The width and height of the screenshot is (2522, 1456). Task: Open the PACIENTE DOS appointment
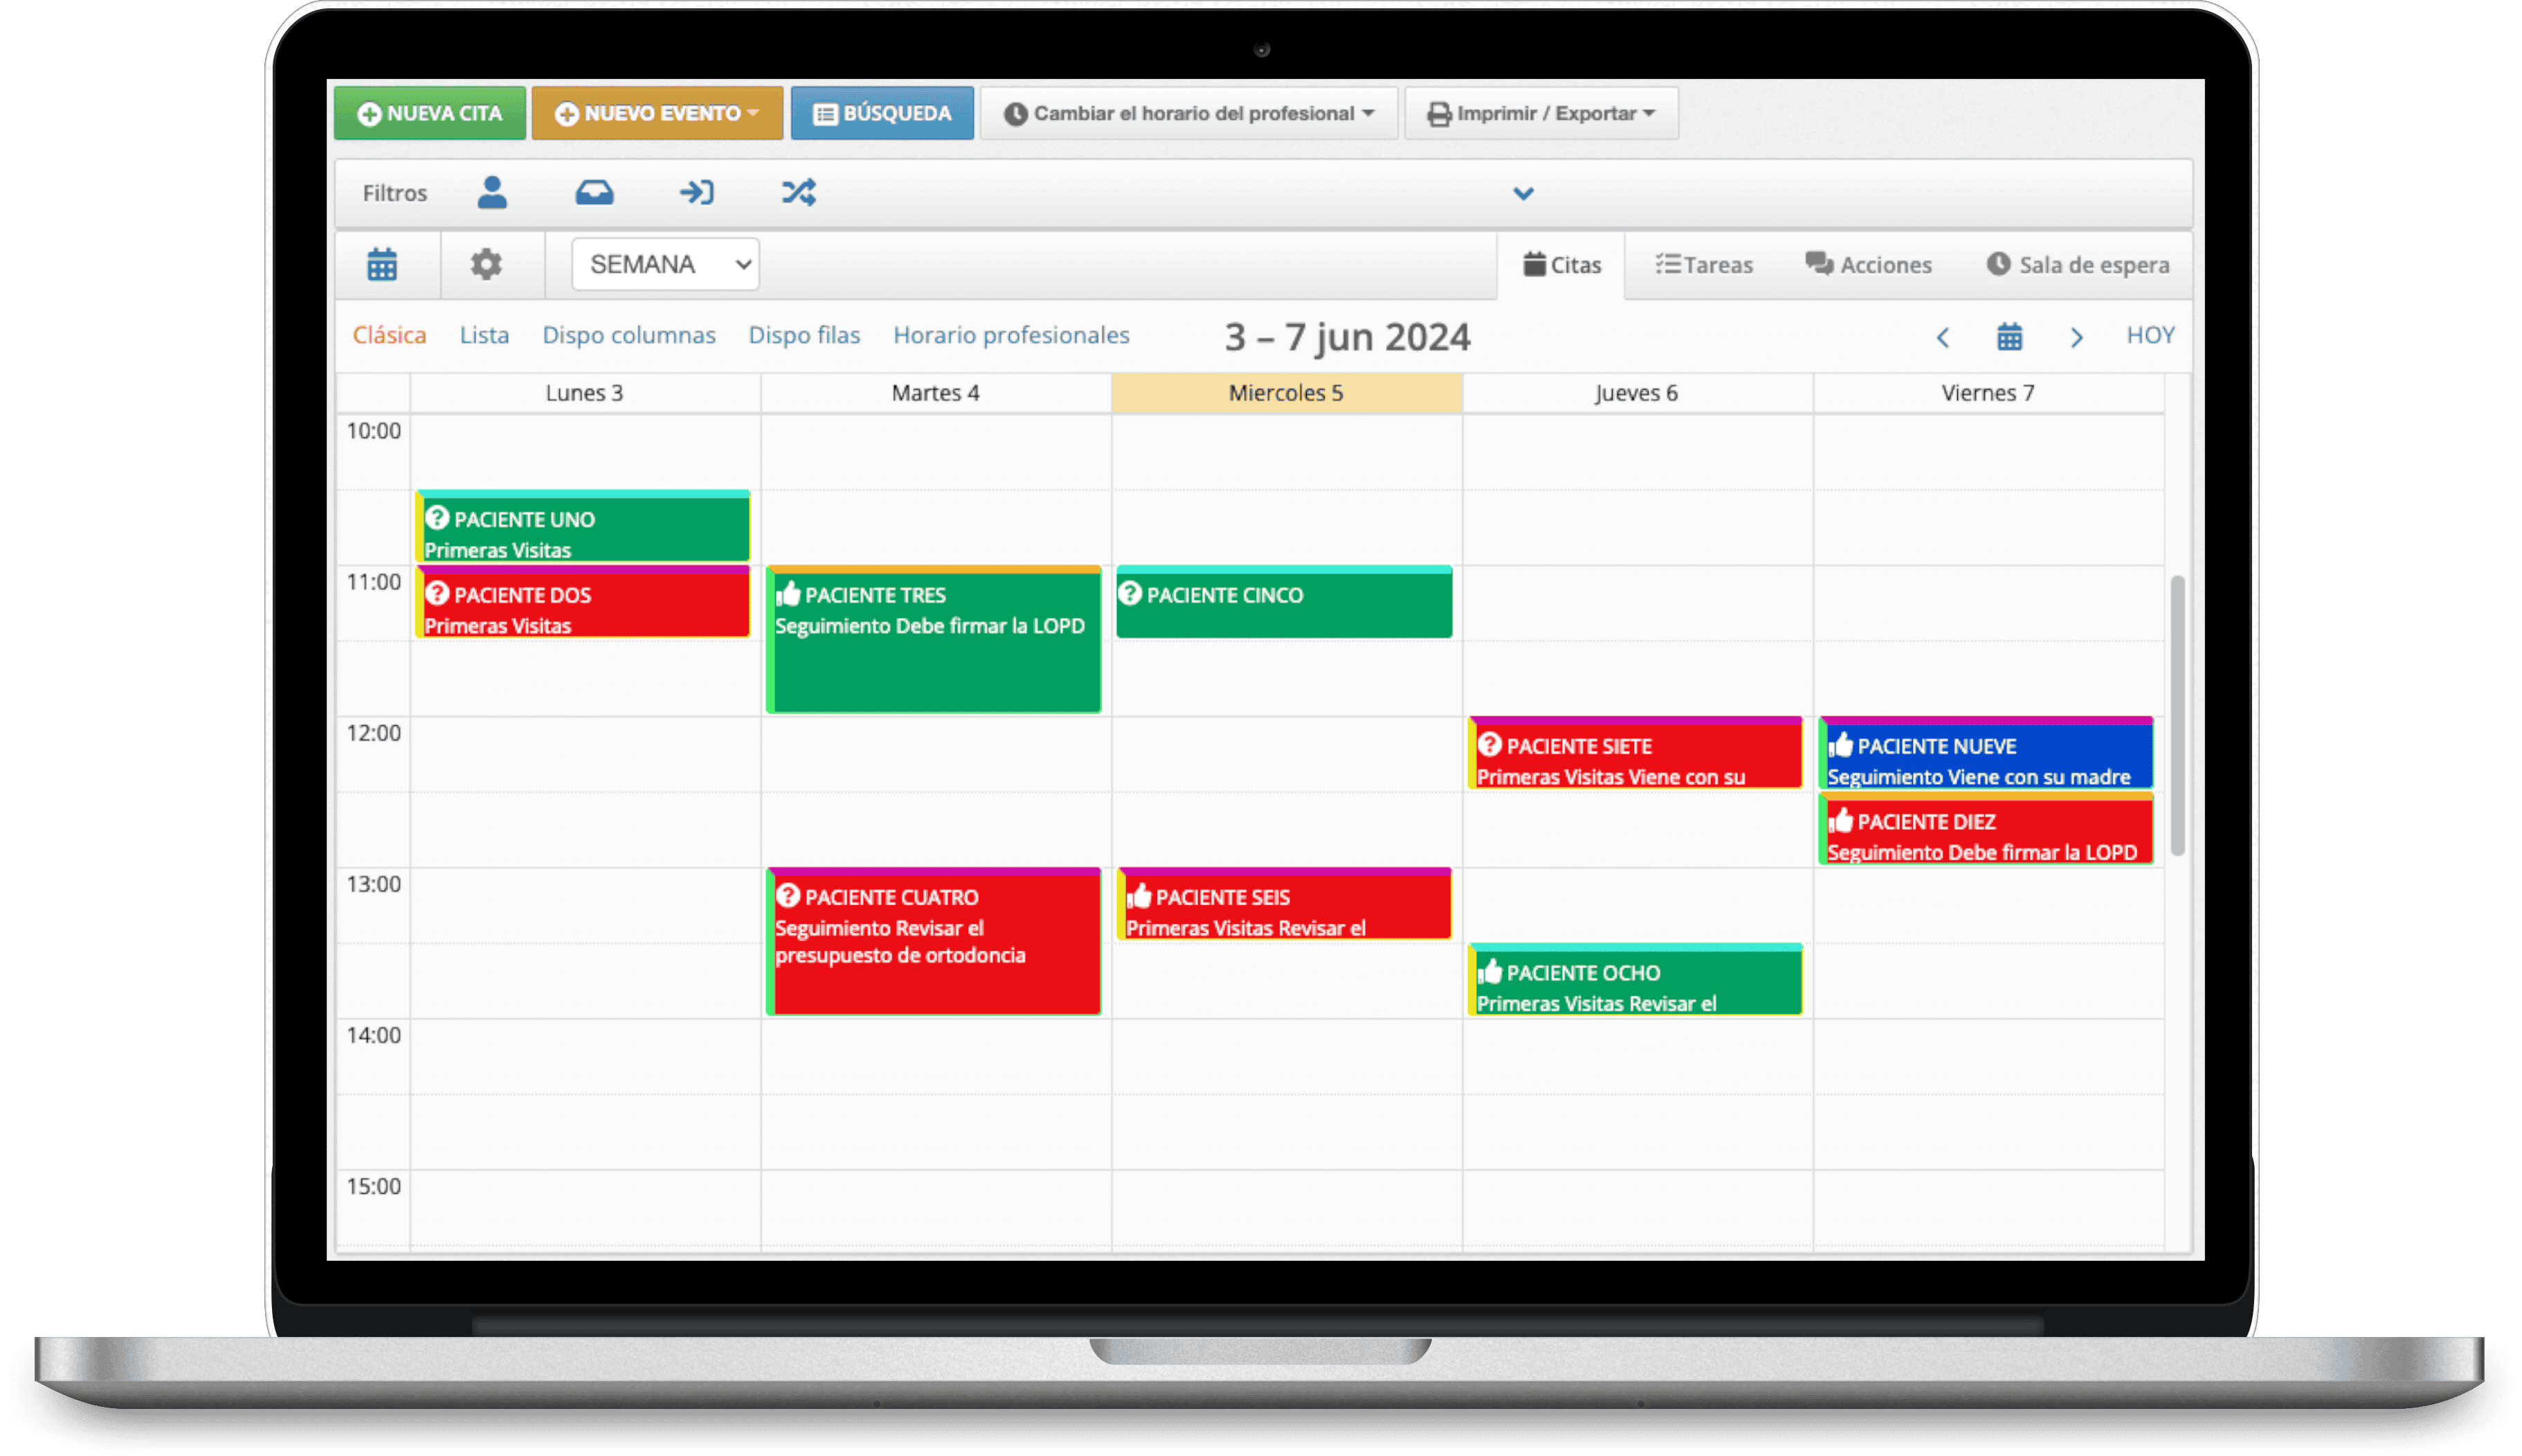(583, 602)
